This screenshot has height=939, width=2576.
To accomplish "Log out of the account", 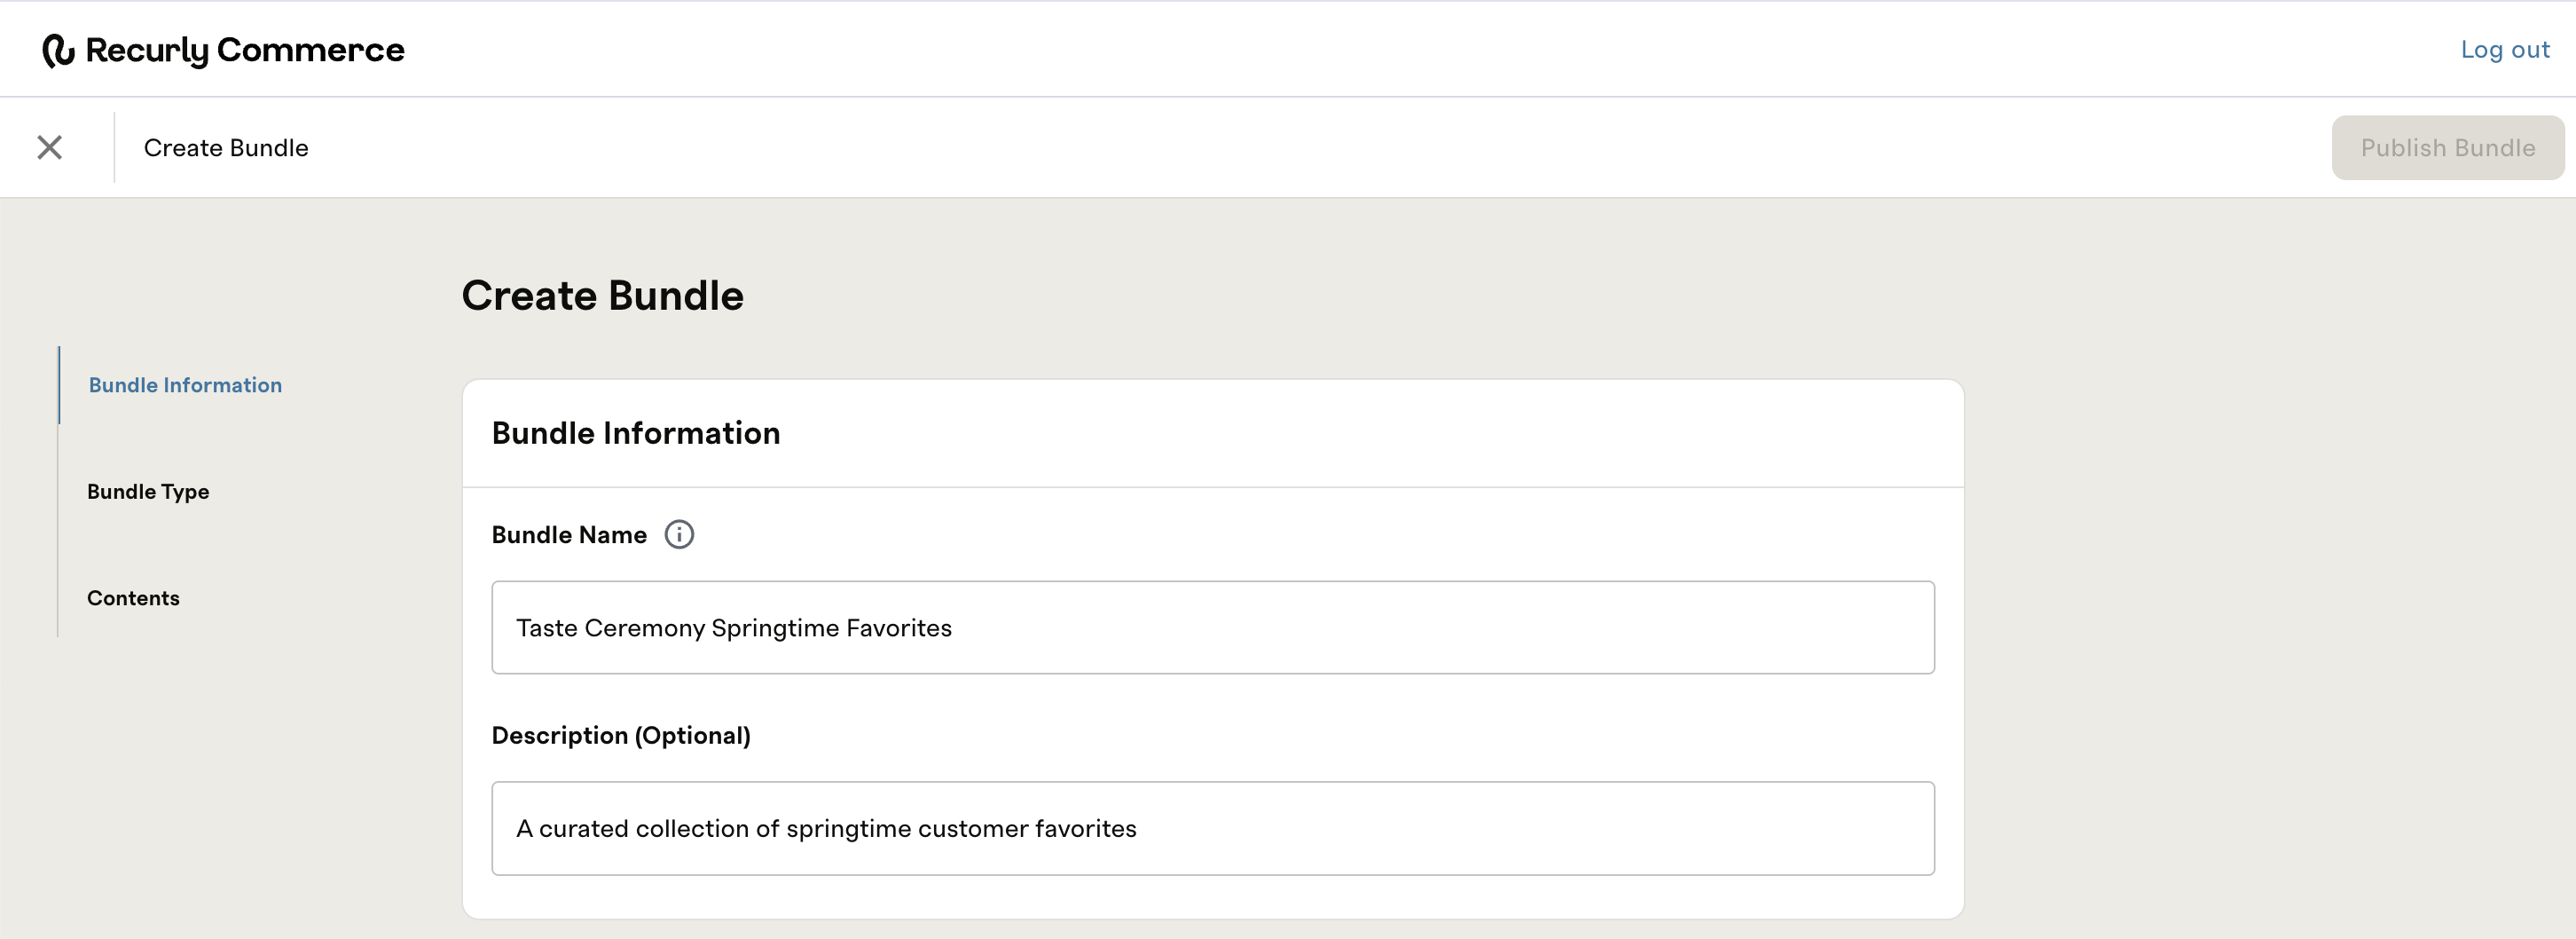I will click(2504, 49).
